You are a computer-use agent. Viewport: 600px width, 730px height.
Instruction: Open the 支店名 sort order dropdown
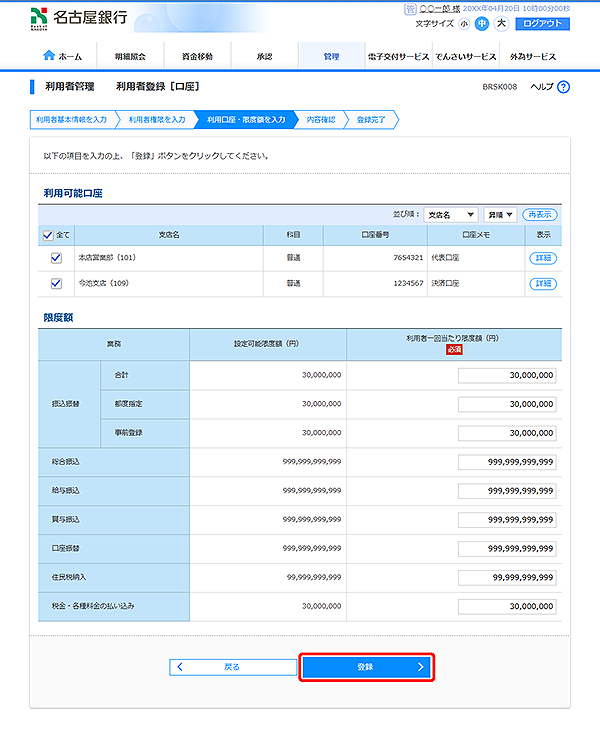coord(449,215)
